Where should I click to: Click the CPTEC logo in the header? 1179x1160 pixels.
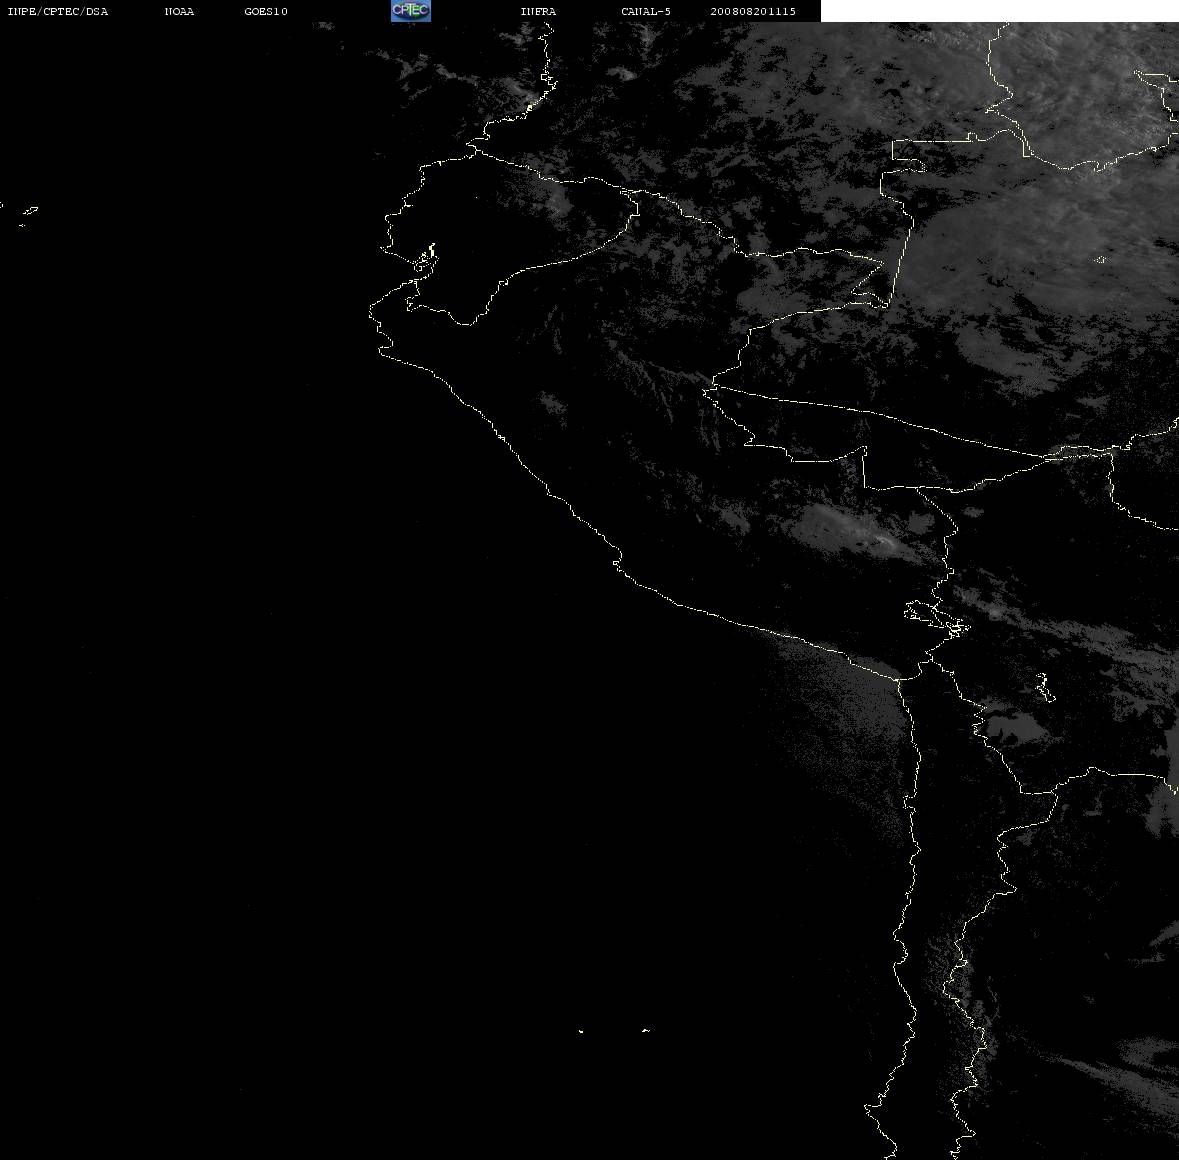pos(411,11)
